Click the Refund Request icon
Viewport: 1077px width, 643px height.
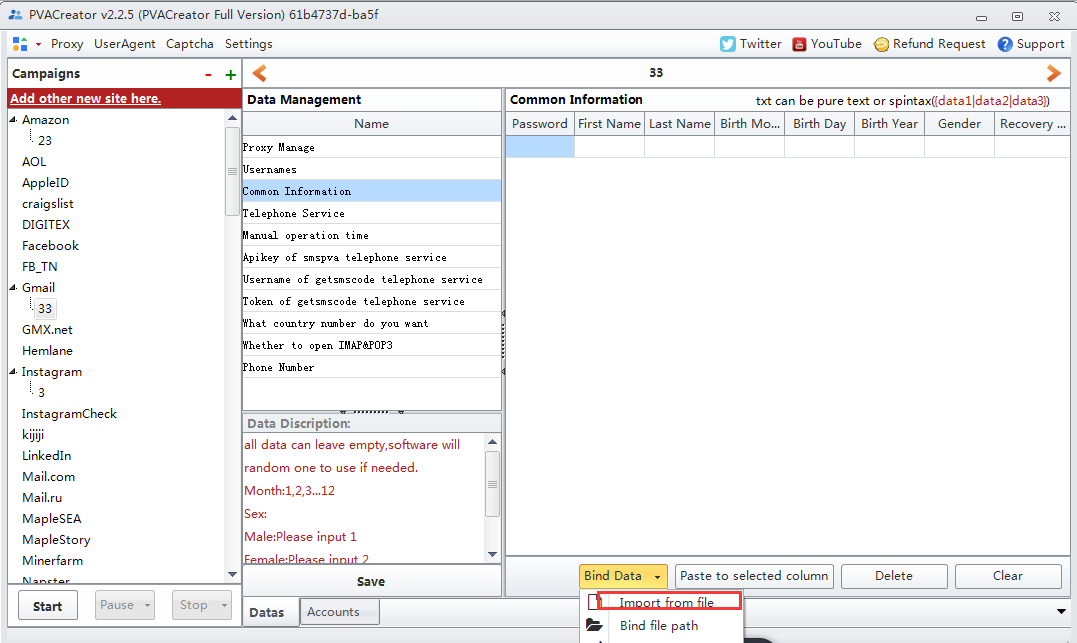click(881, 44)
